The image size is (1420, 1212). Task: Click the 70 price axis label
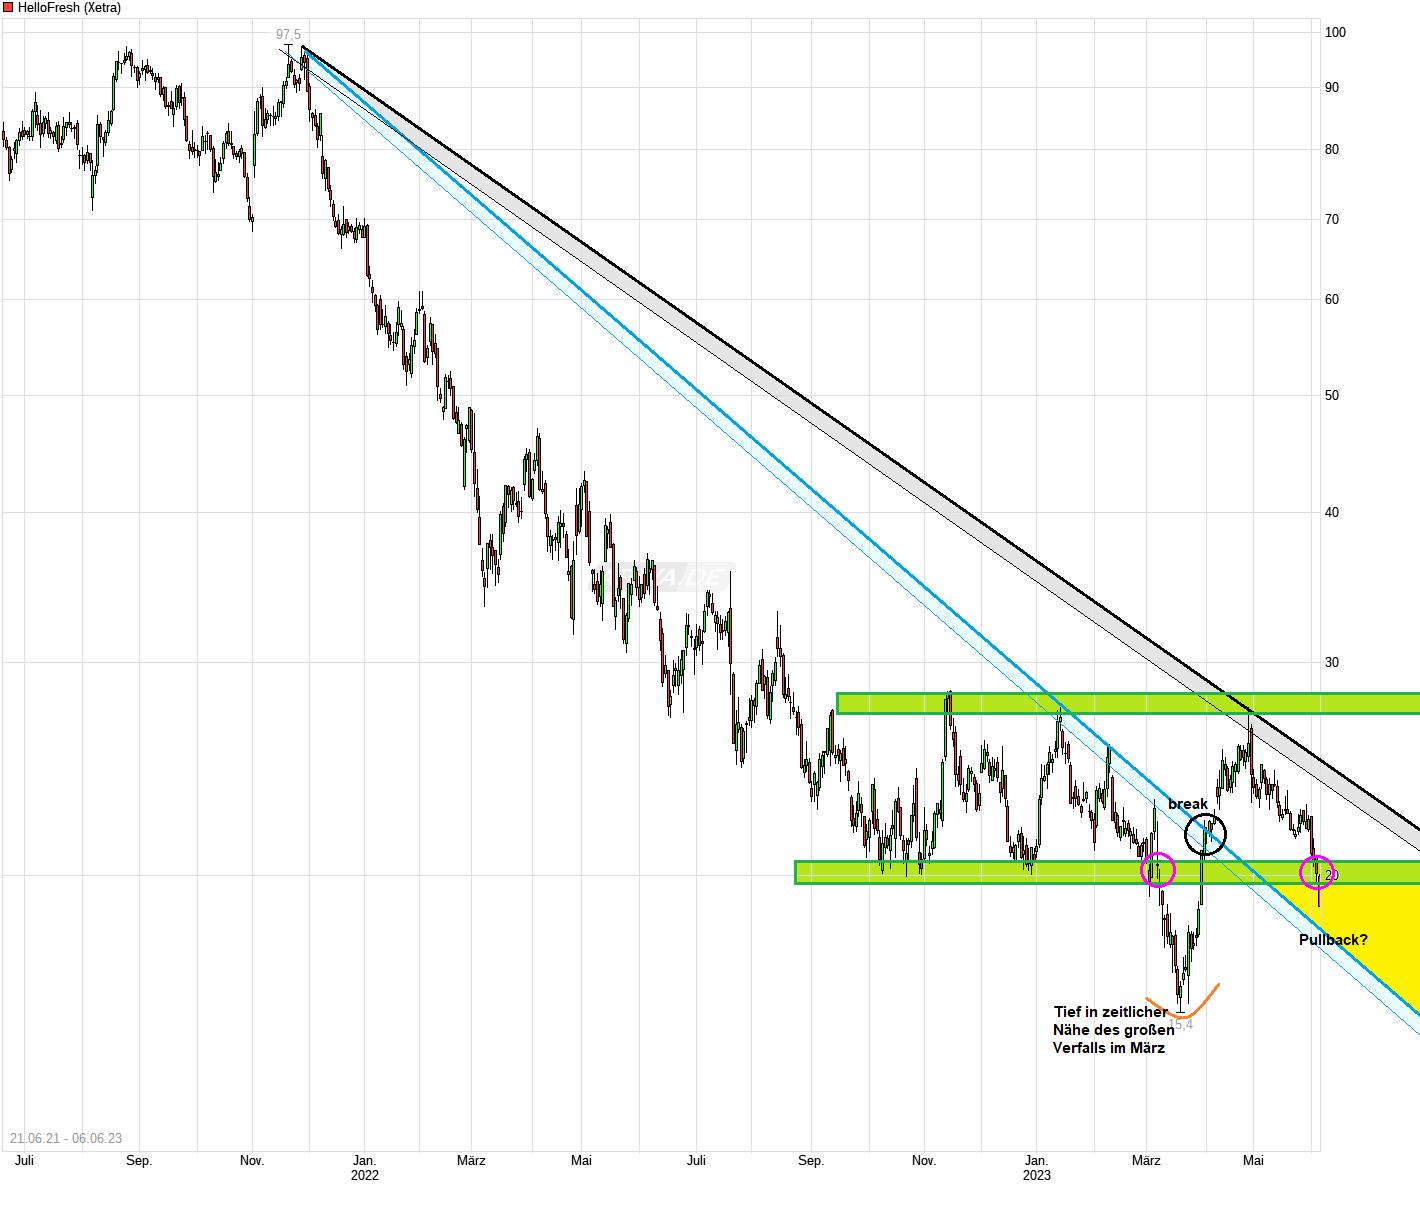coord(1332,219)
